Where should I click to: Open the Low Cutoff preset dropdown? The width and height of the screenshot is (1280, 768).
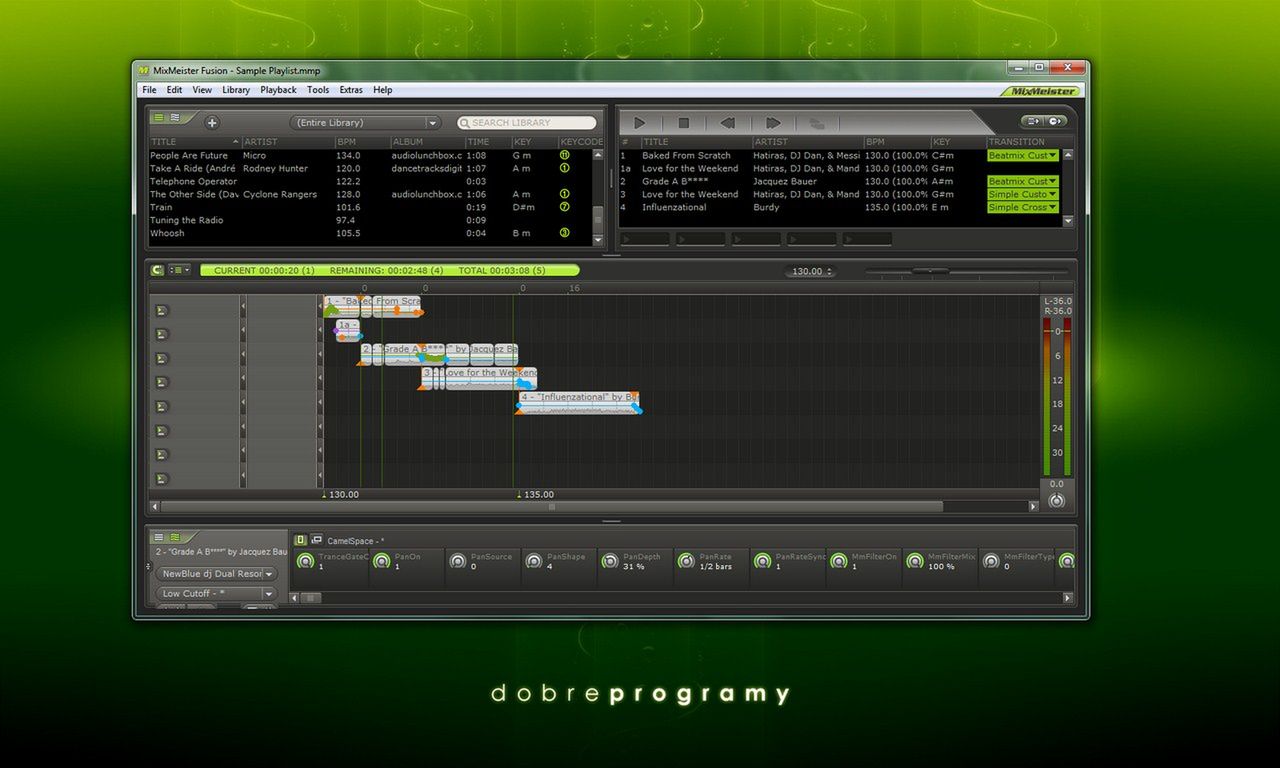point(216,593)
